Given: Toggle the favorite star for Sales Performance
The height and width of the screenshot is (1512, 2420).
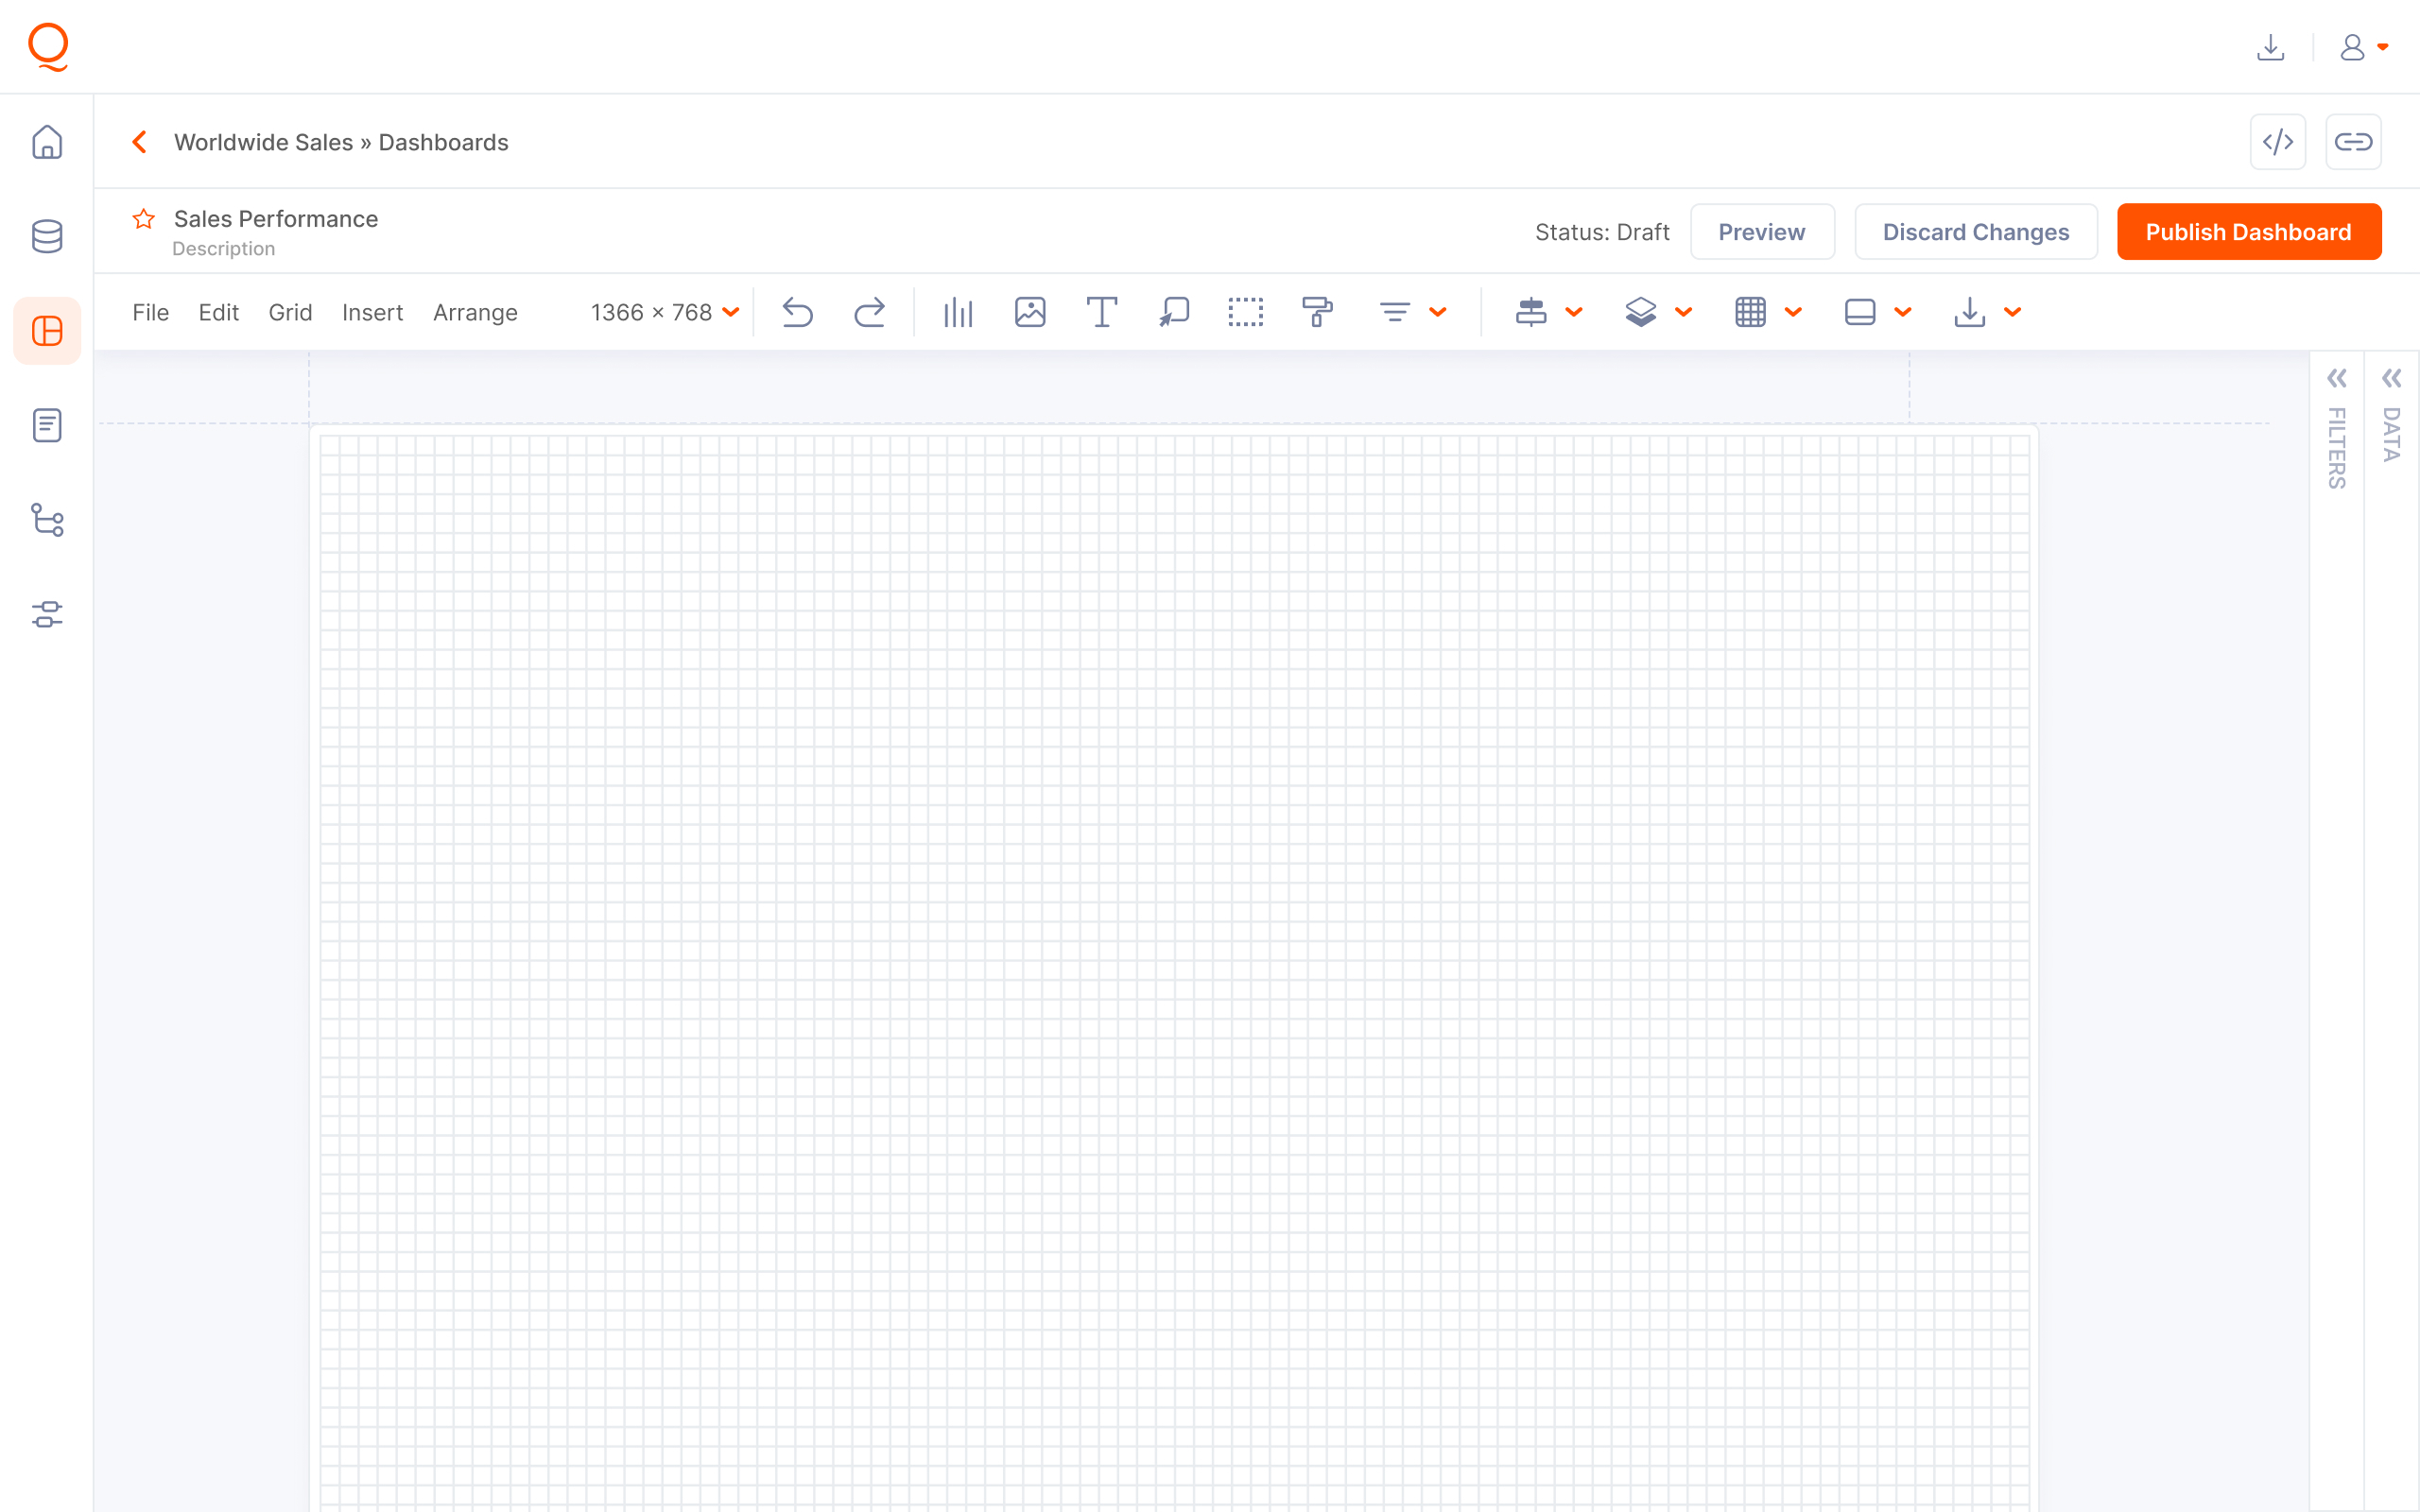Looking at the screenshot, I should (144, 219).
